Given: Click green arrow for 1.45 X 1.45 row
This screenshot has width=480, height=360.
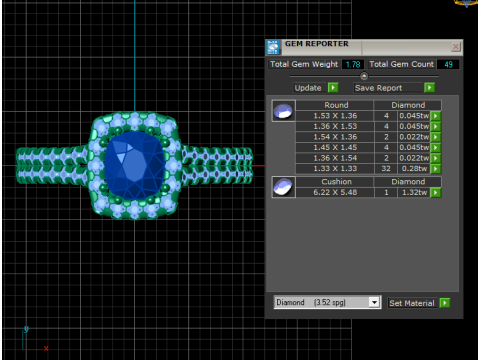Looking at the screenshot, I should click(436, 148).
